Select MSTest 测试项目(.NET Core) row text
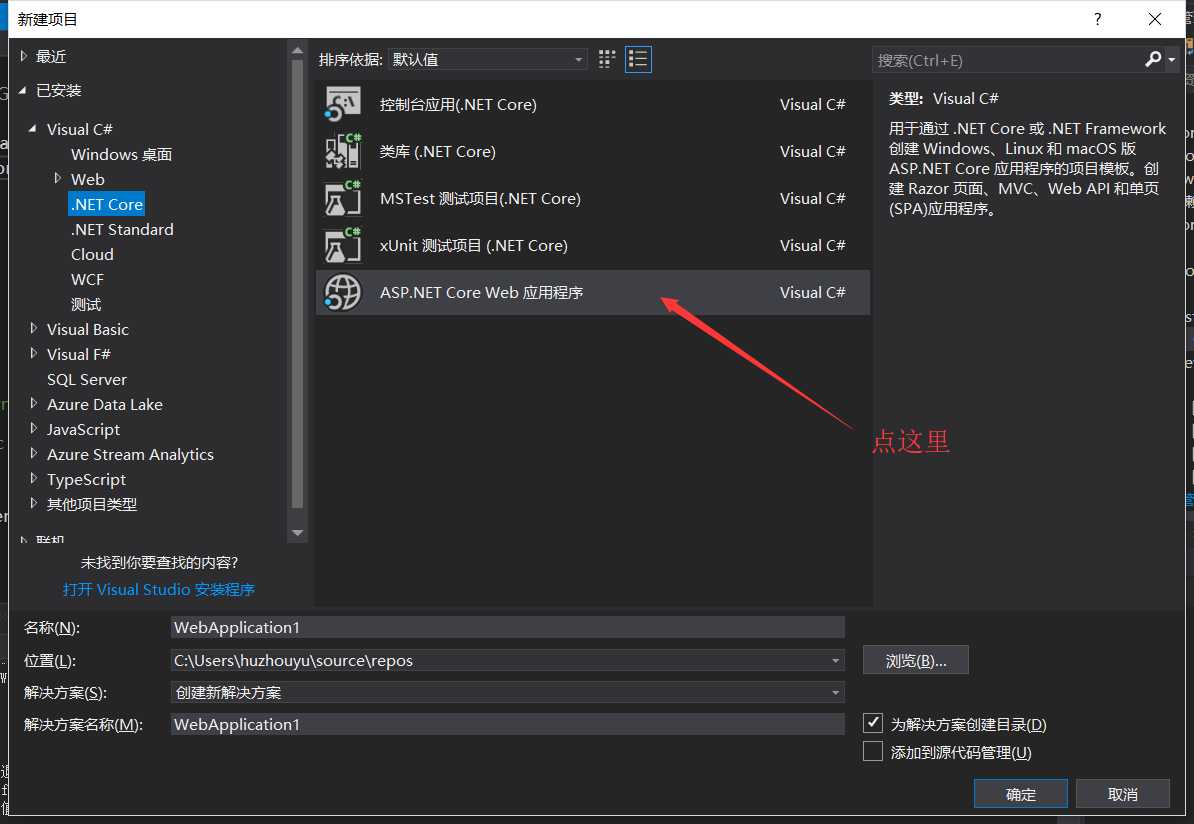The width and height of the screenshot is (1194, 824). 480,198
